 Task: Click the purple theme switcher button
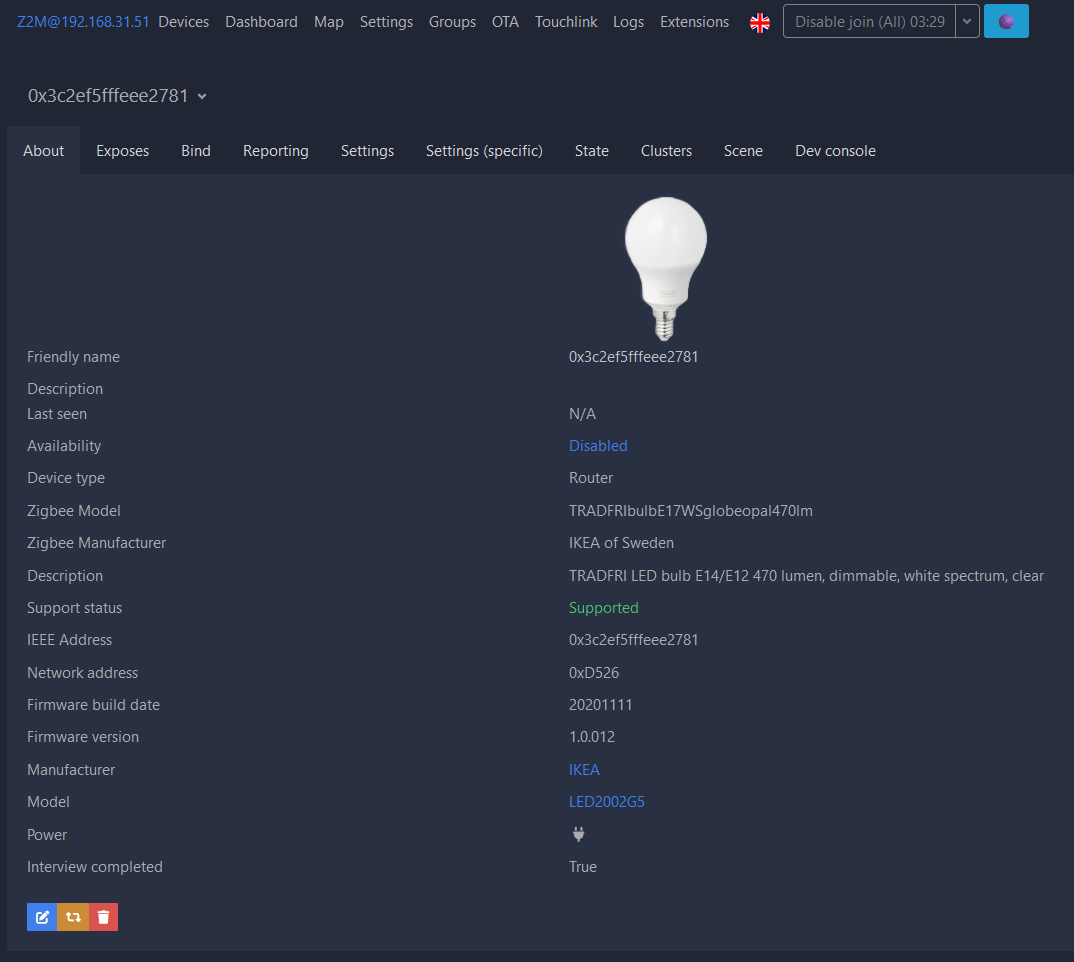click(x=1006, y=21)
